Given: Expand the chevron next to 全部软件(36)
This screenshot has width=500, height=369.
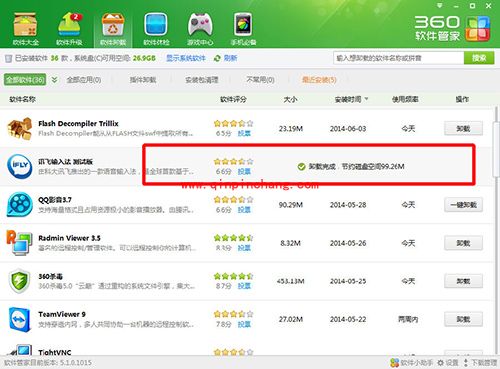Looking at the screenshot, I should pyautogui.click(x=54, y=80).
